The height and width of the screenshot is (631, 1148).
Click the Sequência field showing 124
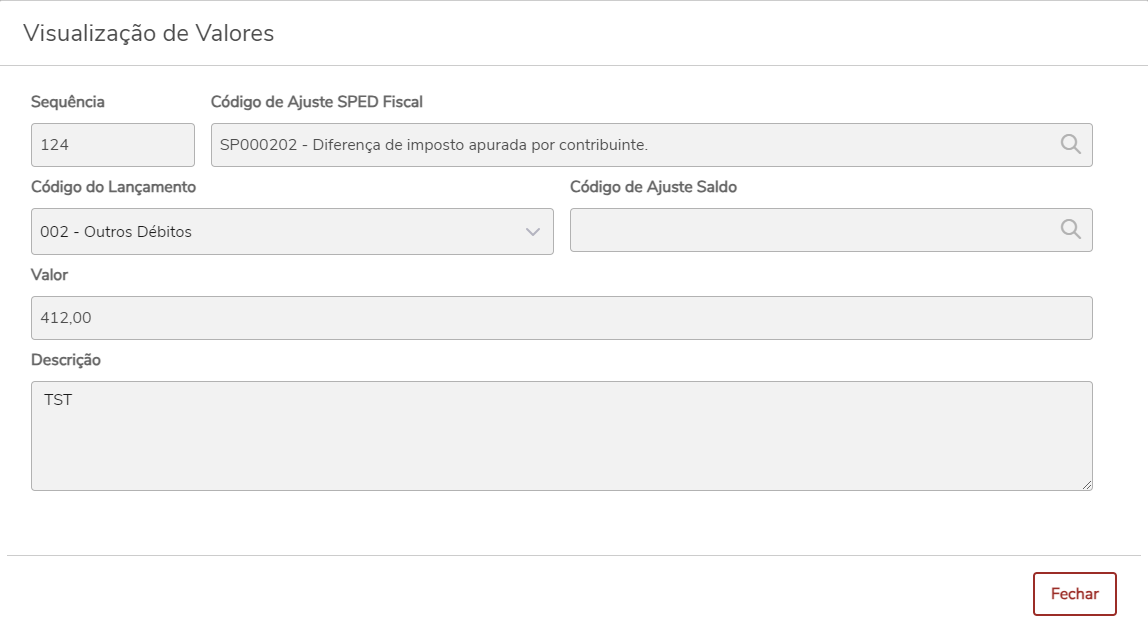112,145
